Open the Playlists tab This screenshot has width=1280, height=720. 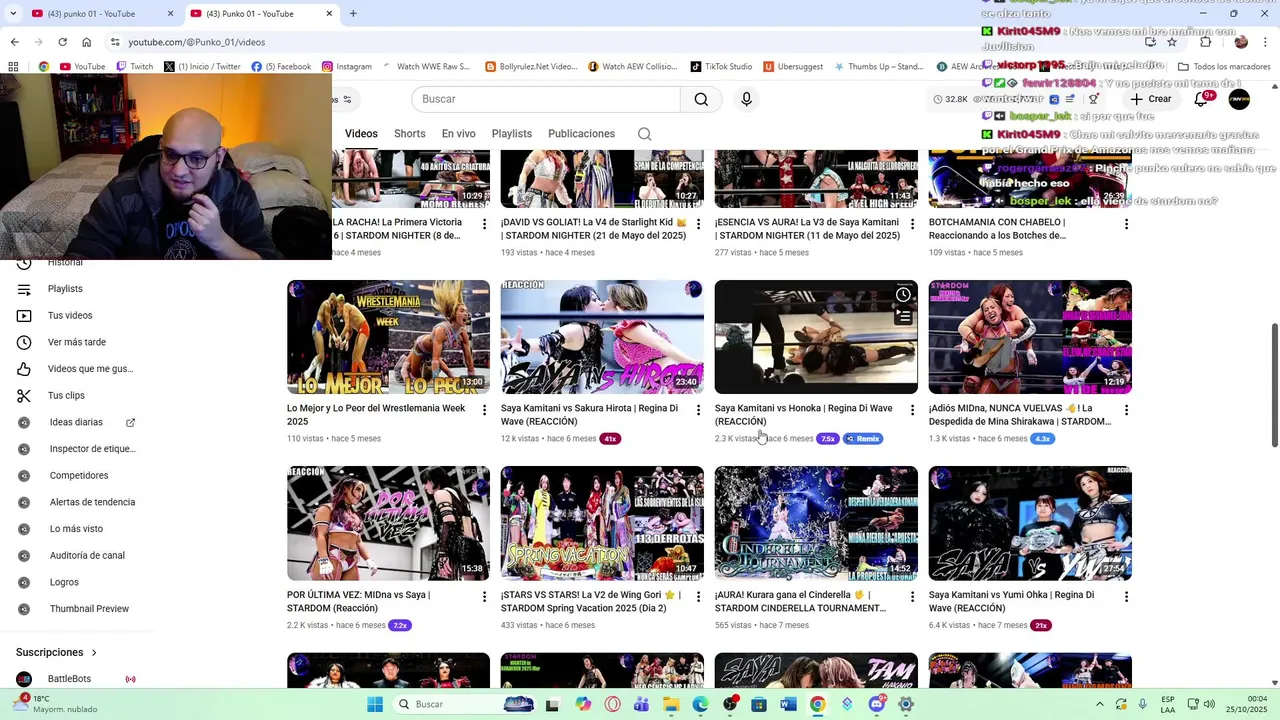(x=511, y=134)
